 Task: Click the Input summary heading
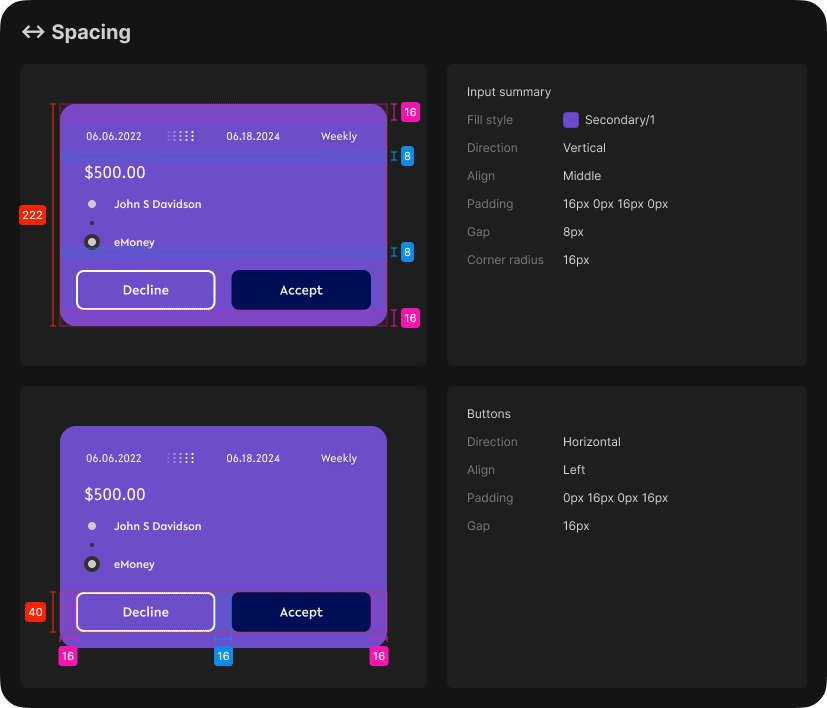(509, 92)
